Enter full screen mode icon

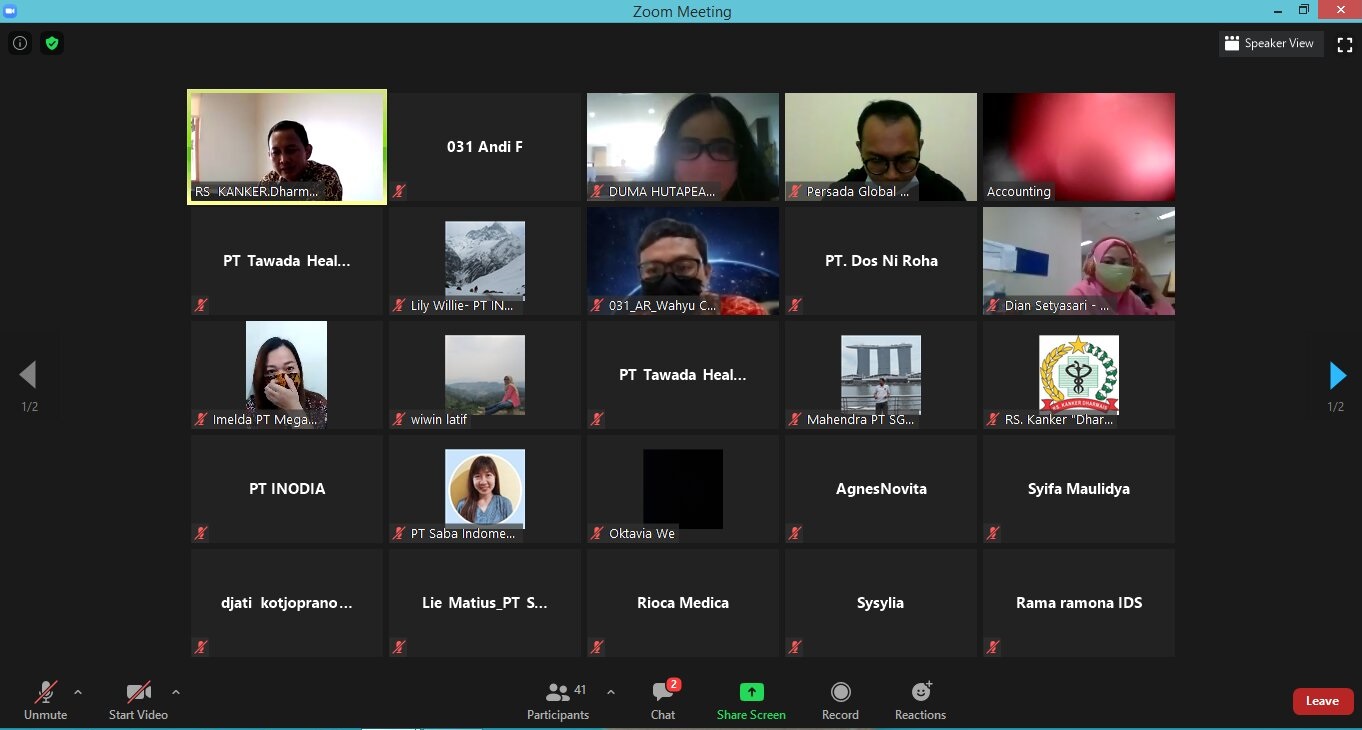click(x=1345, y=44)
